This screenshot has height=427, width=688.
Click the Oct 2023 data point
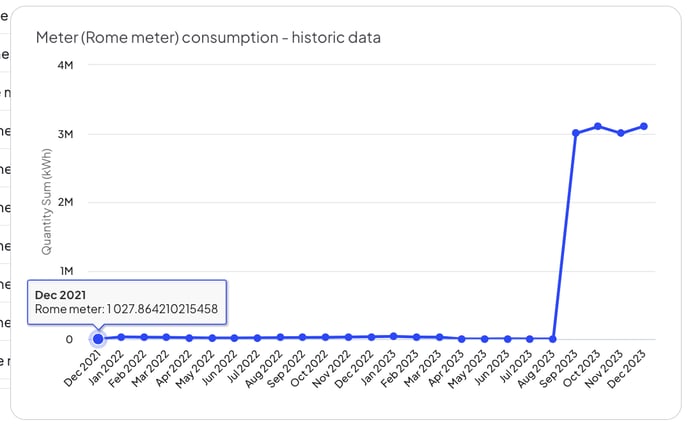pyautogui.click(x=598, y=126)
